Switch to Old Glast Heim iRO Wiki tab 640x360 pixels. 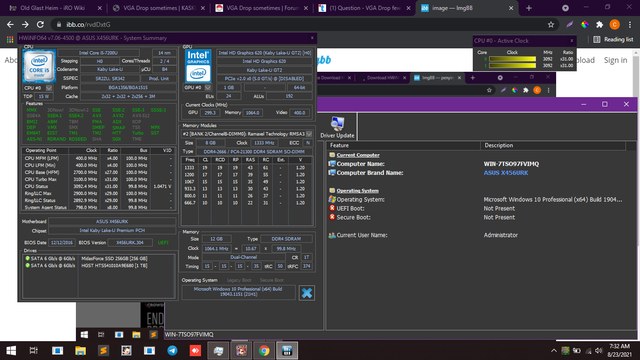click(x=53, y=8)
